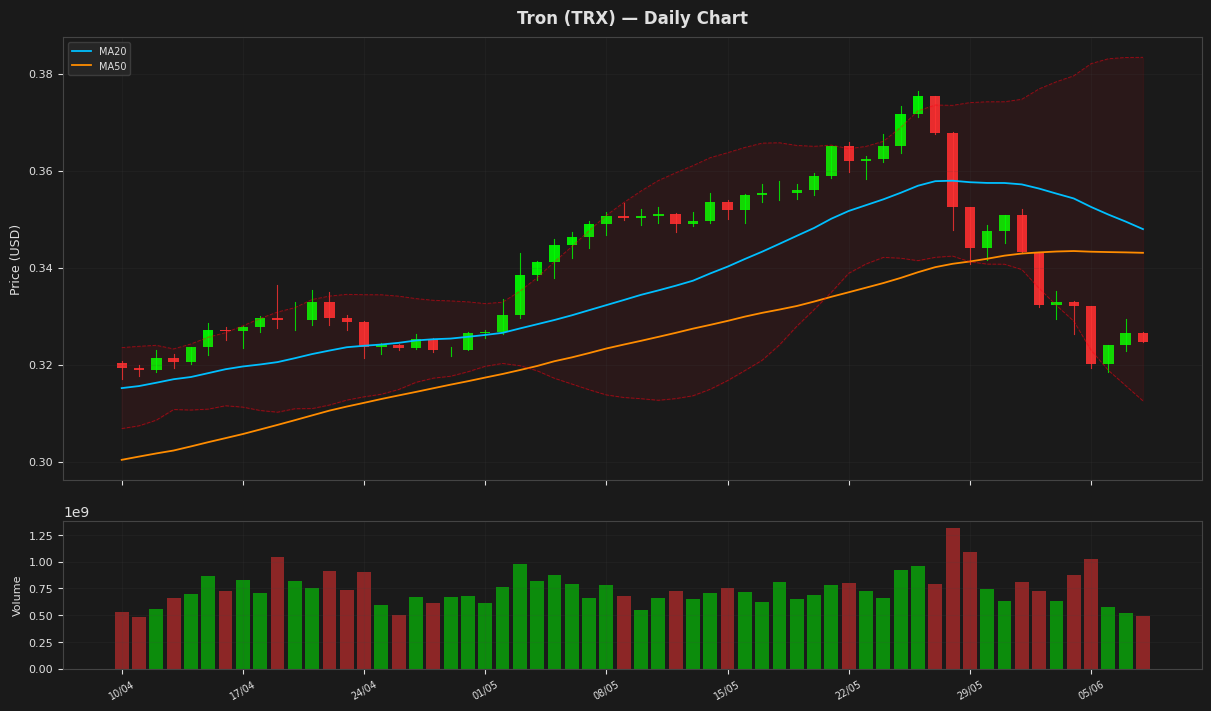Select the MA50 legend label
The height and width of the screenshot is (711, 1211).
click(112, 66)
